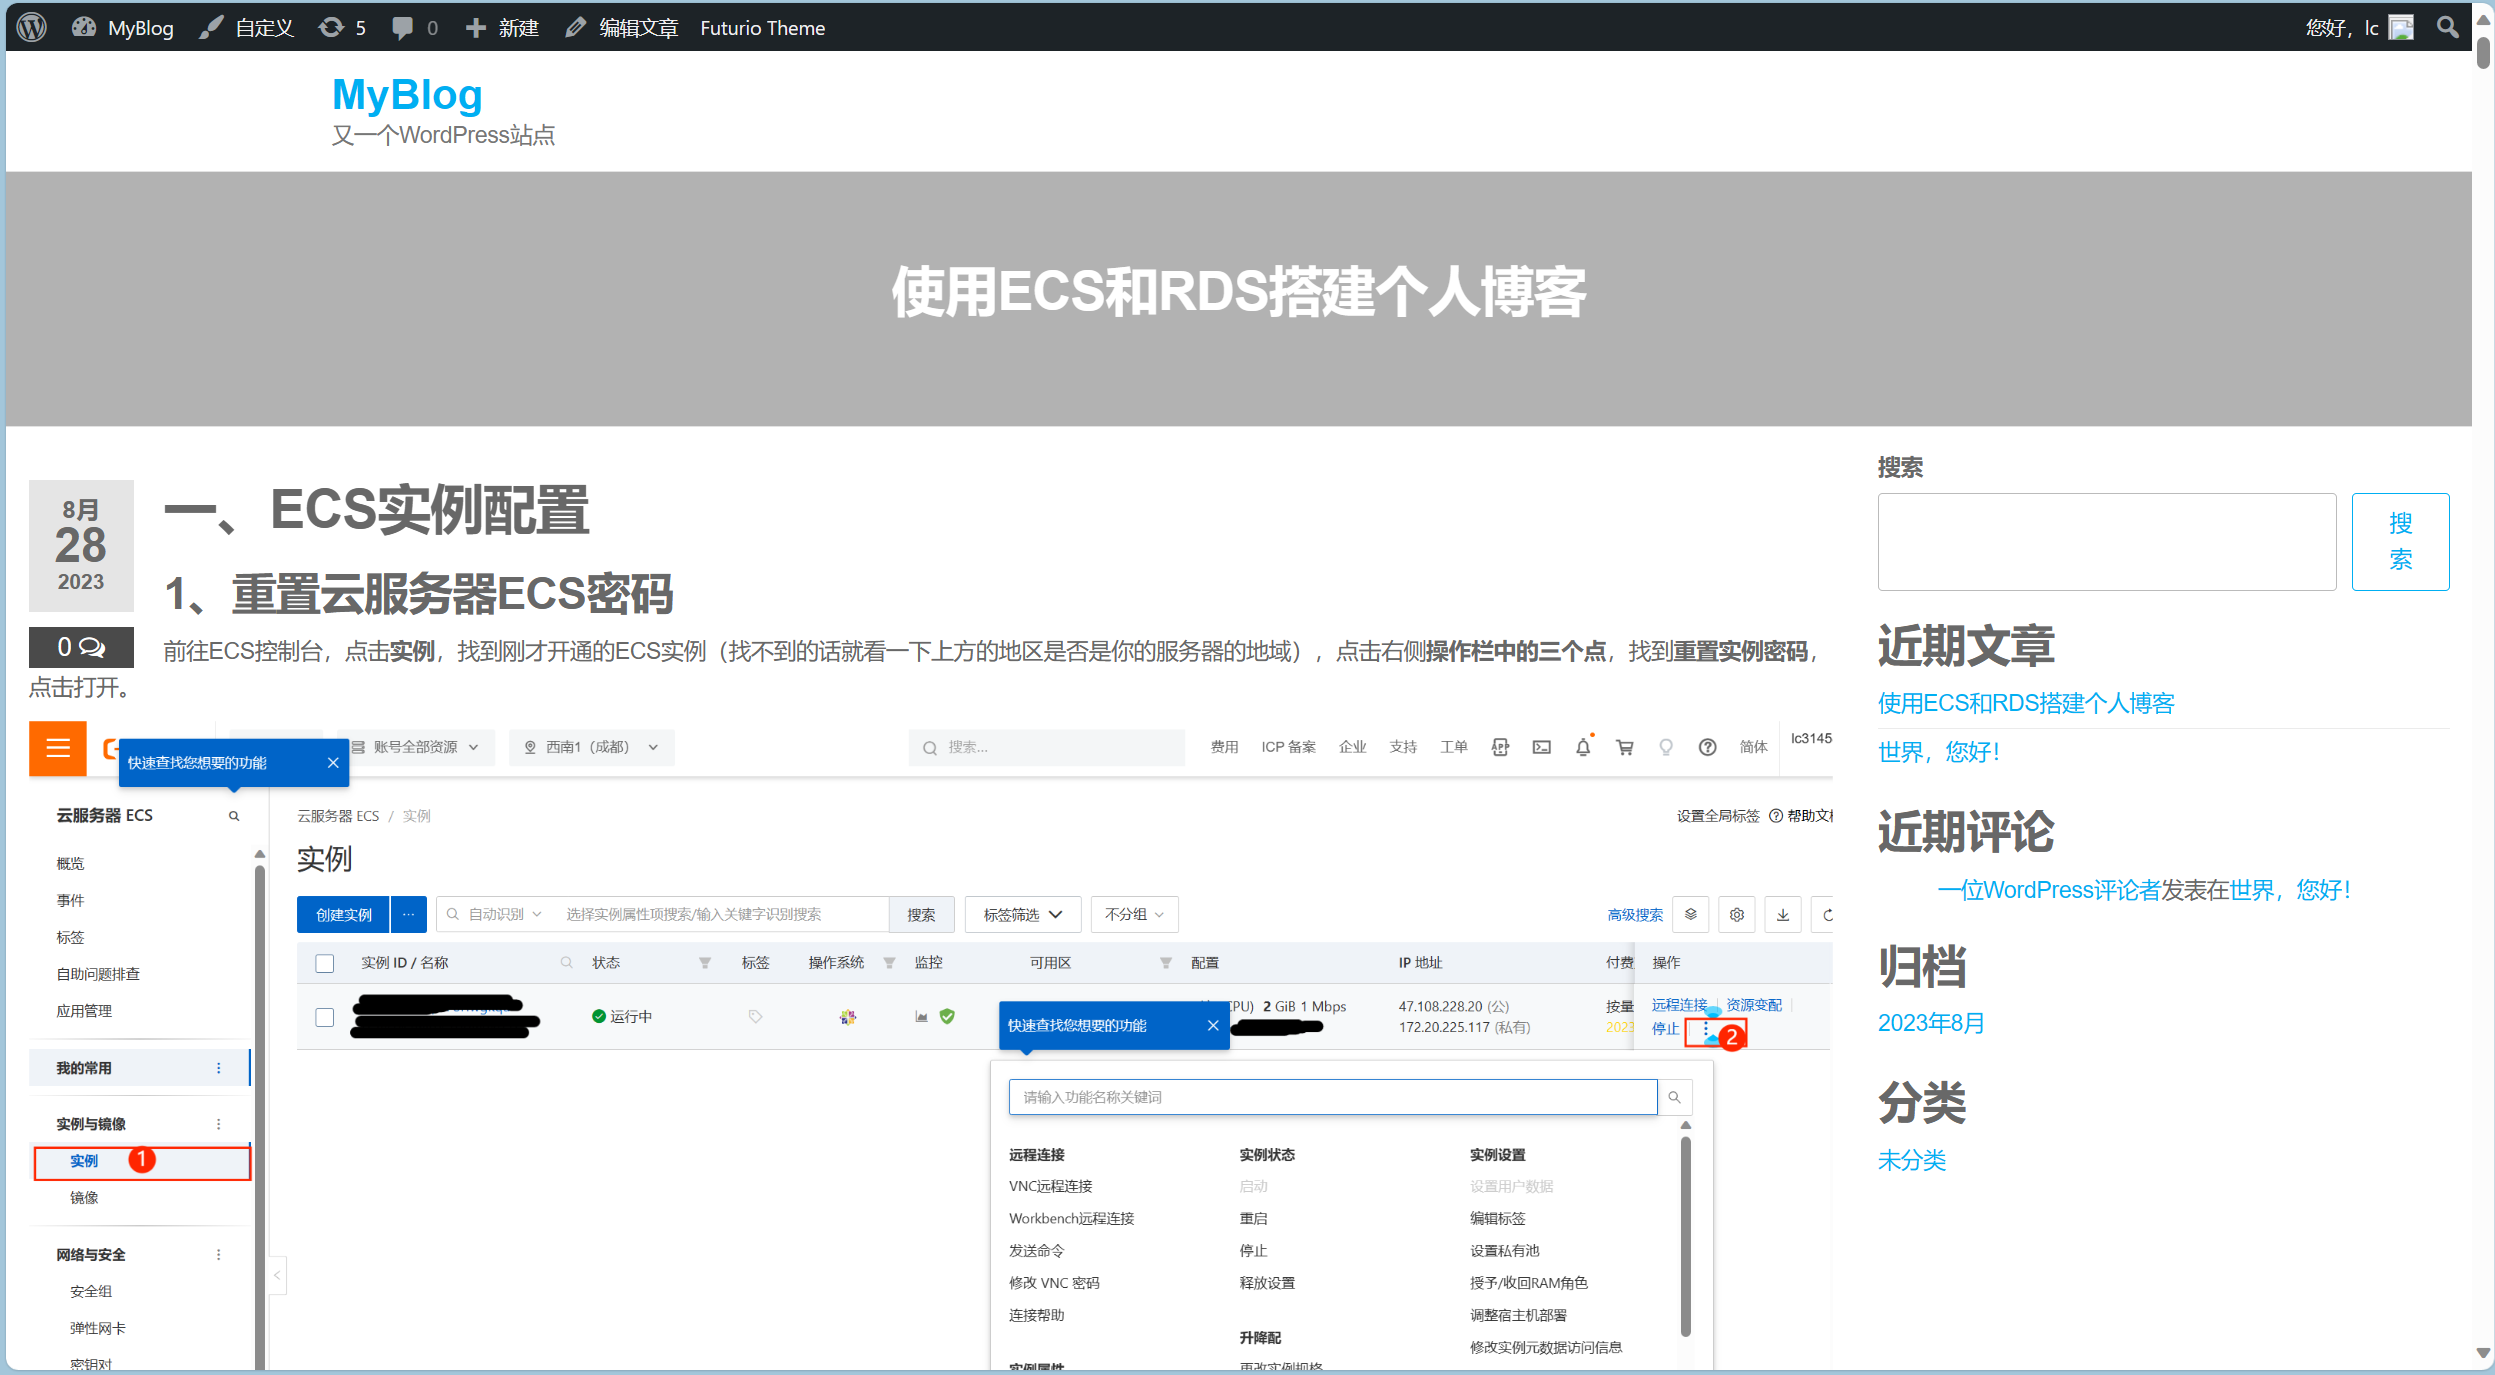The image size is (2495, 1375).
Task: Click the 高级搜索 link
Action: (1635, 915)
